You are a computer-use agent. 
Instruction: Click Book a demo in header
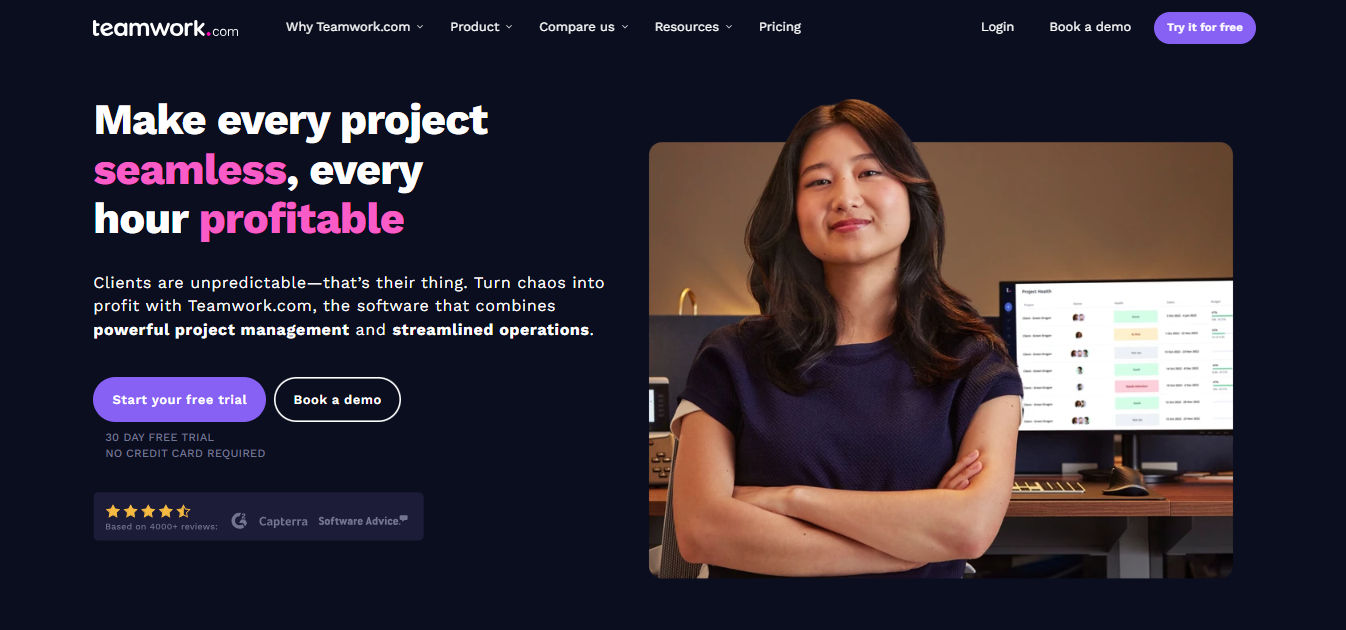(1090, 27)
